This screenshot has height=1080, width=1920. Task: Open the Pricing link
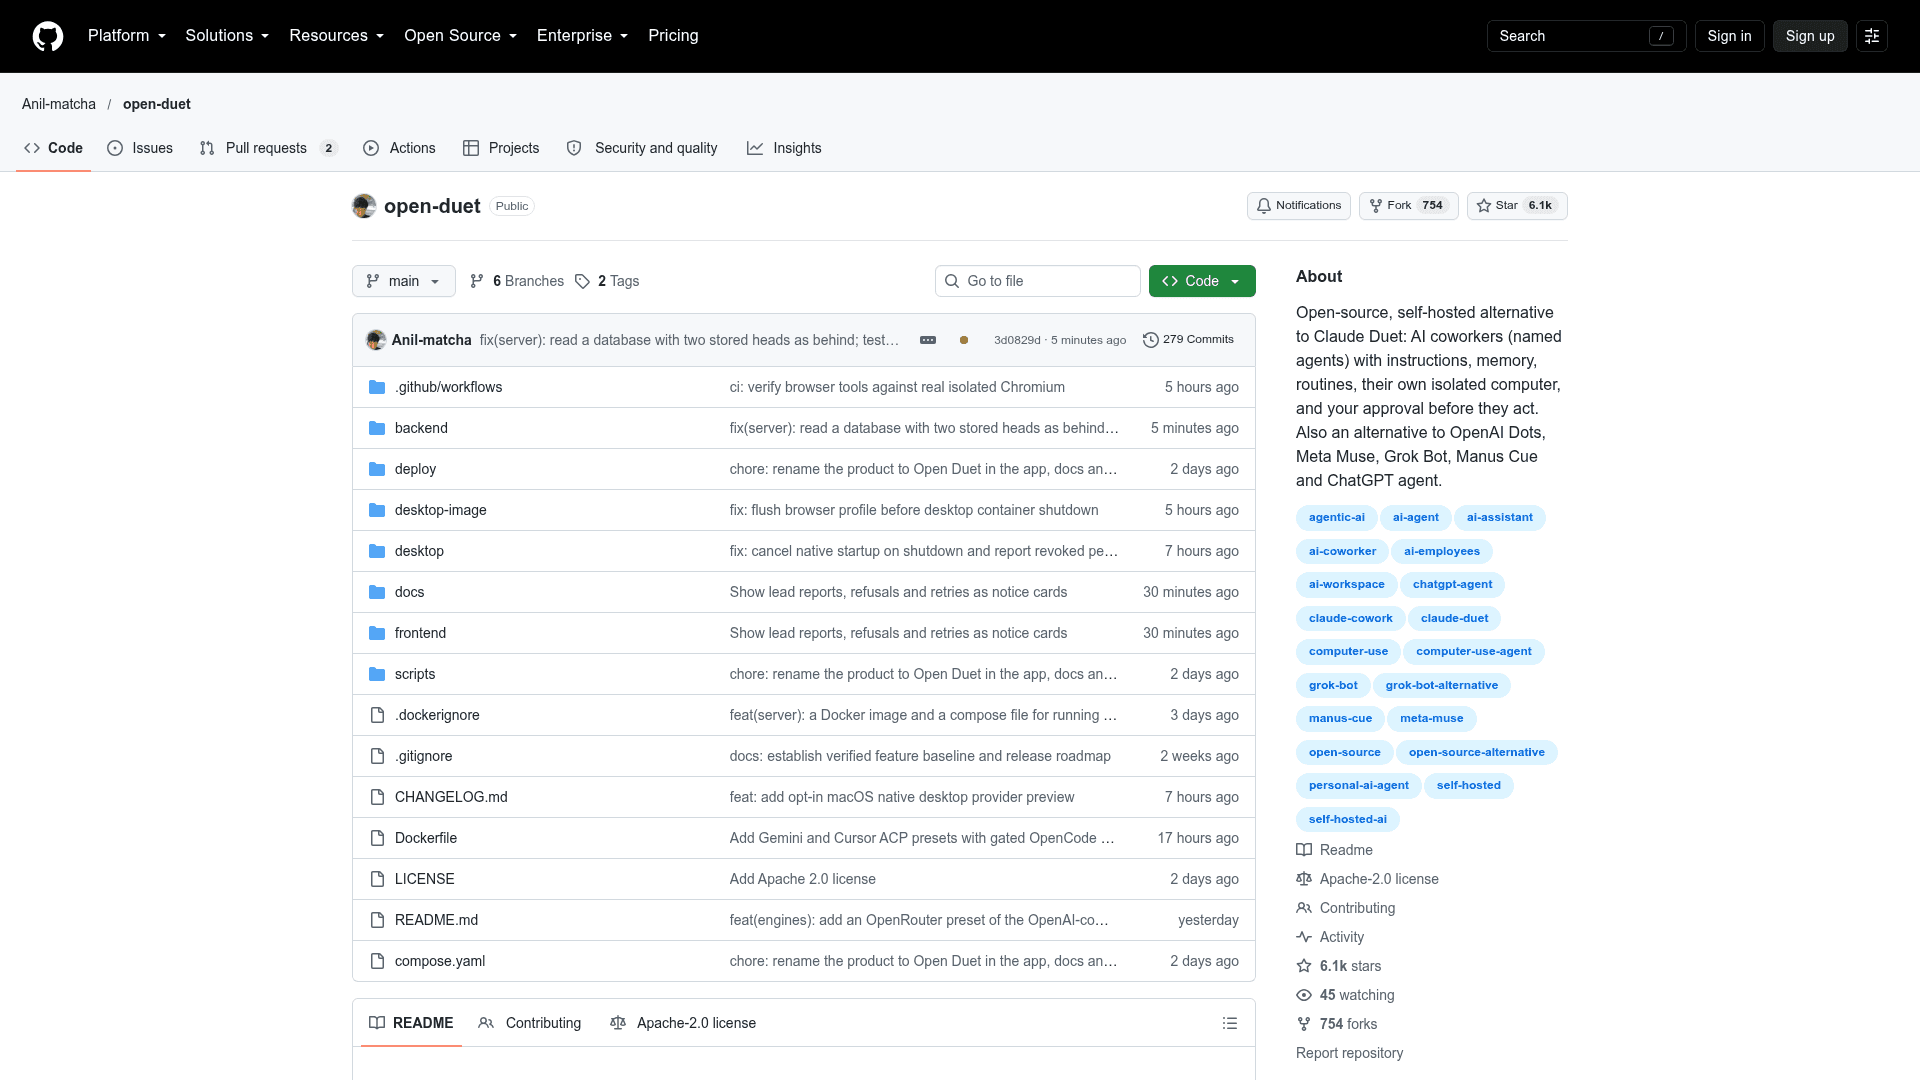tap(673, 36)
